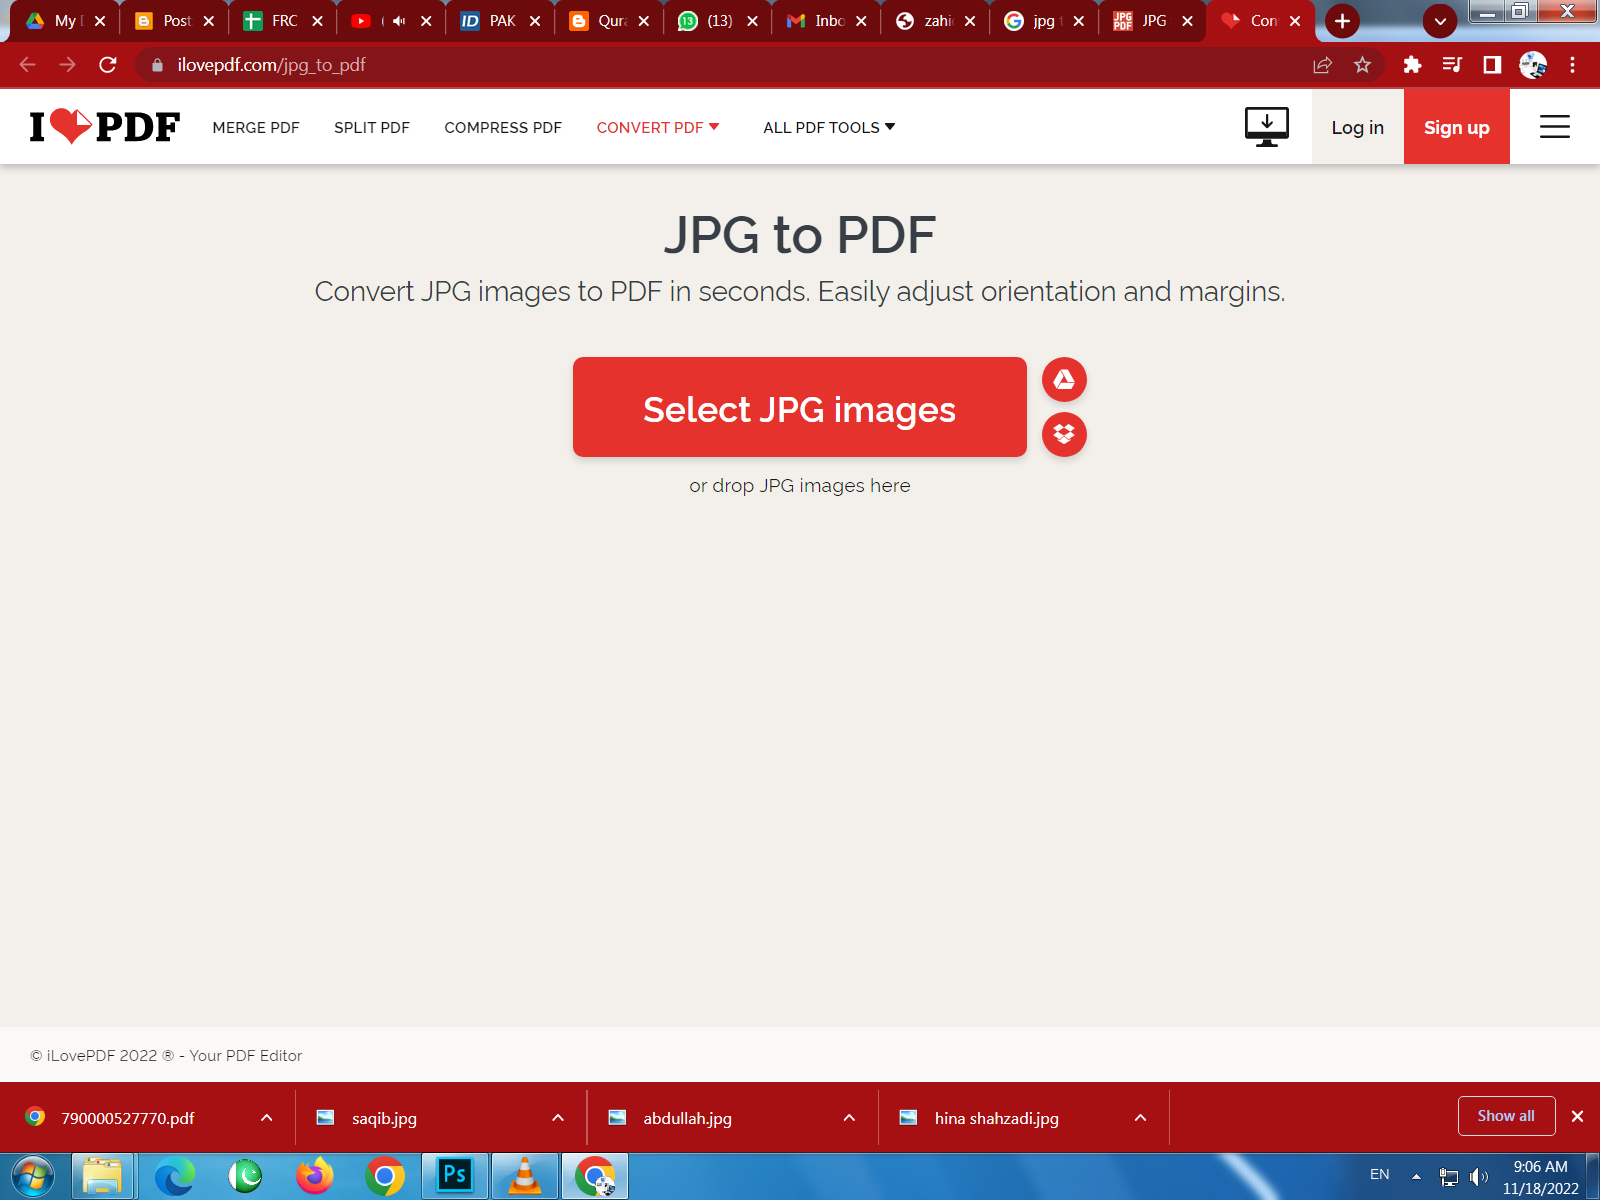Open Chrome three-dot menu
Viewport: 1600px width, 1200px height.
click(1572, 65)
